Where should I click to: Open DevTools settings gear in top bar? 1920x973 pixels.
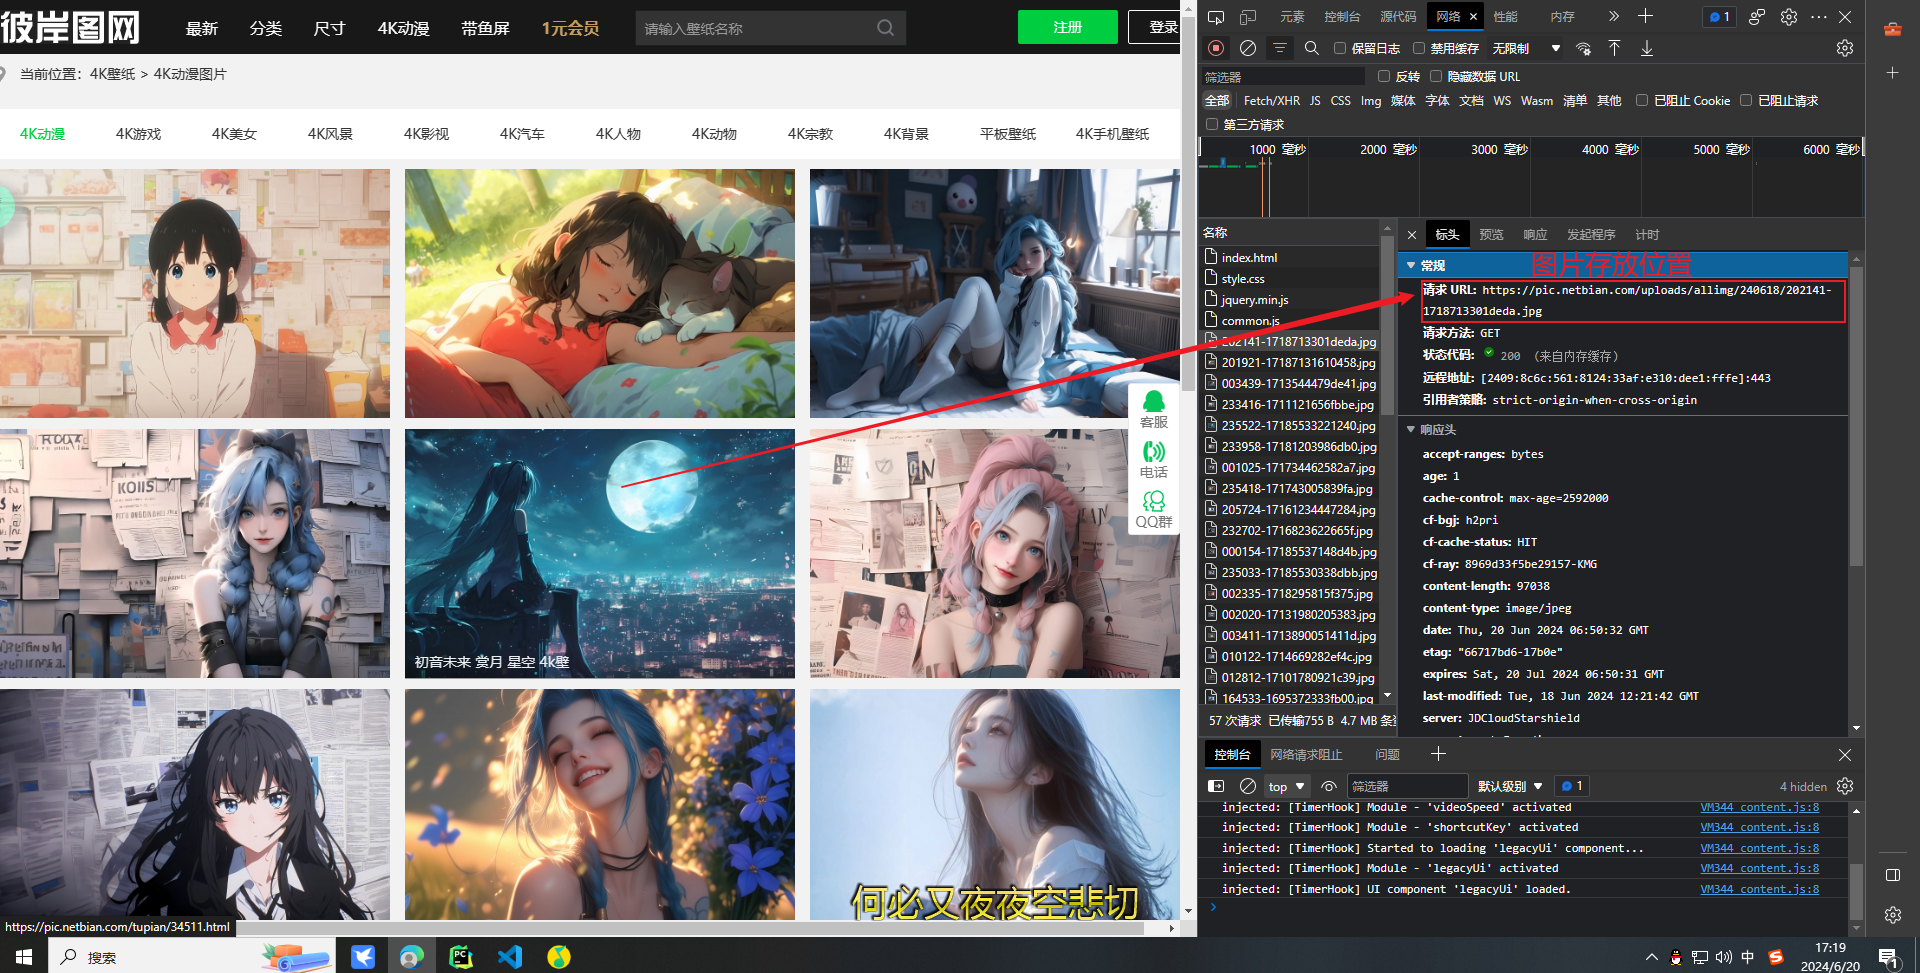coord(1789,17)
